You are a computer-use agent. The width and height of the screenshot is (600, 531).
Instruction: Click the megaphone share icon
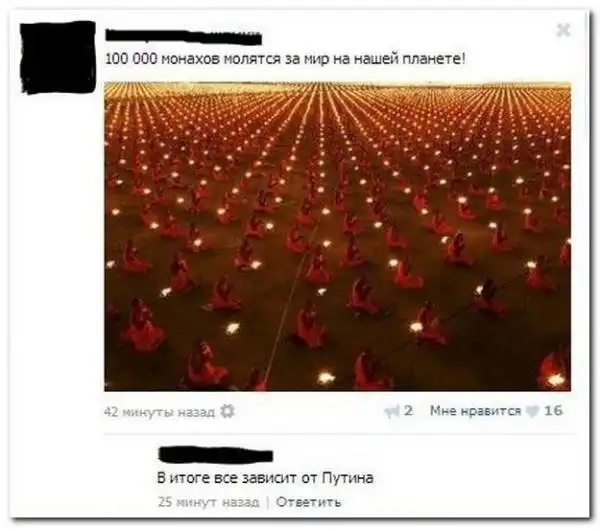[x=392, y=412]
